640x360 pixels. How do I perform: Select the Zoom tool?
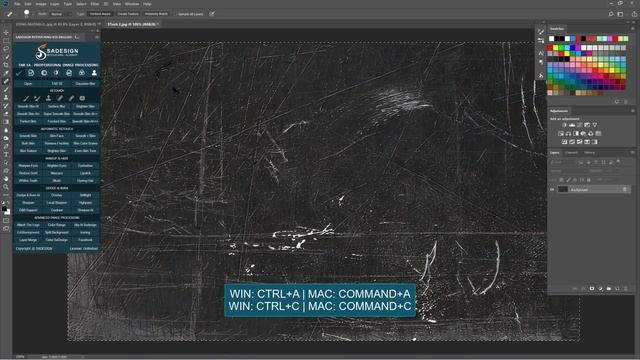tap(6, 187)
